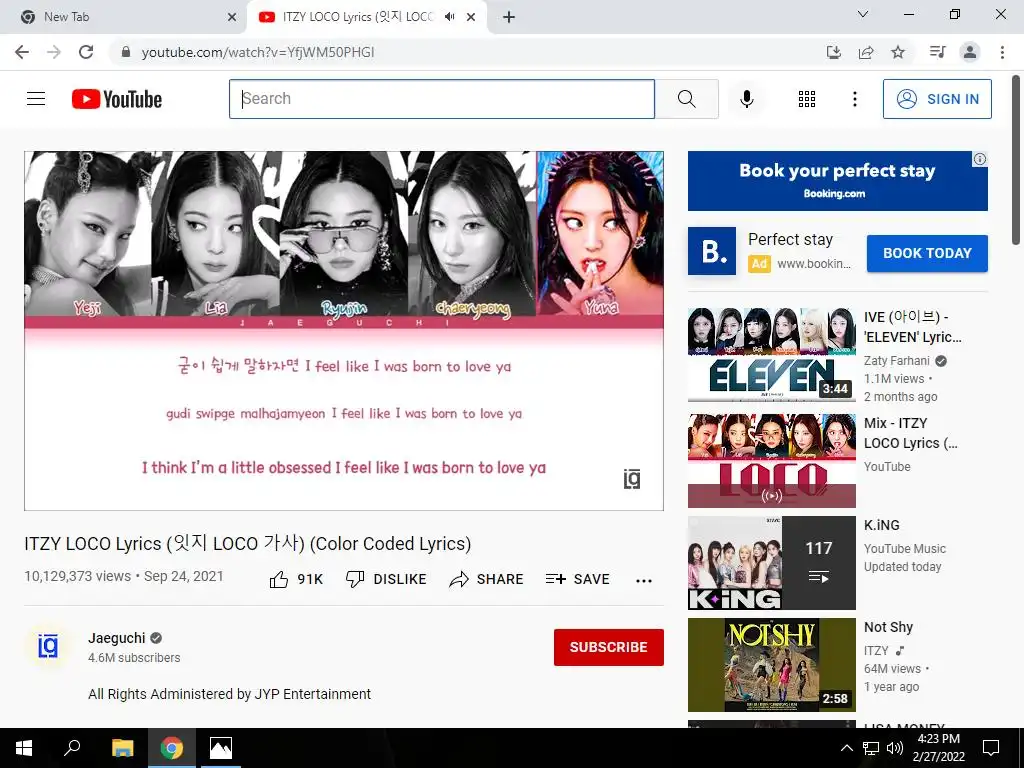This screenshot has height=768, width=1024.
Task: Open Chrome media control icon
Action: pos(938,52)
